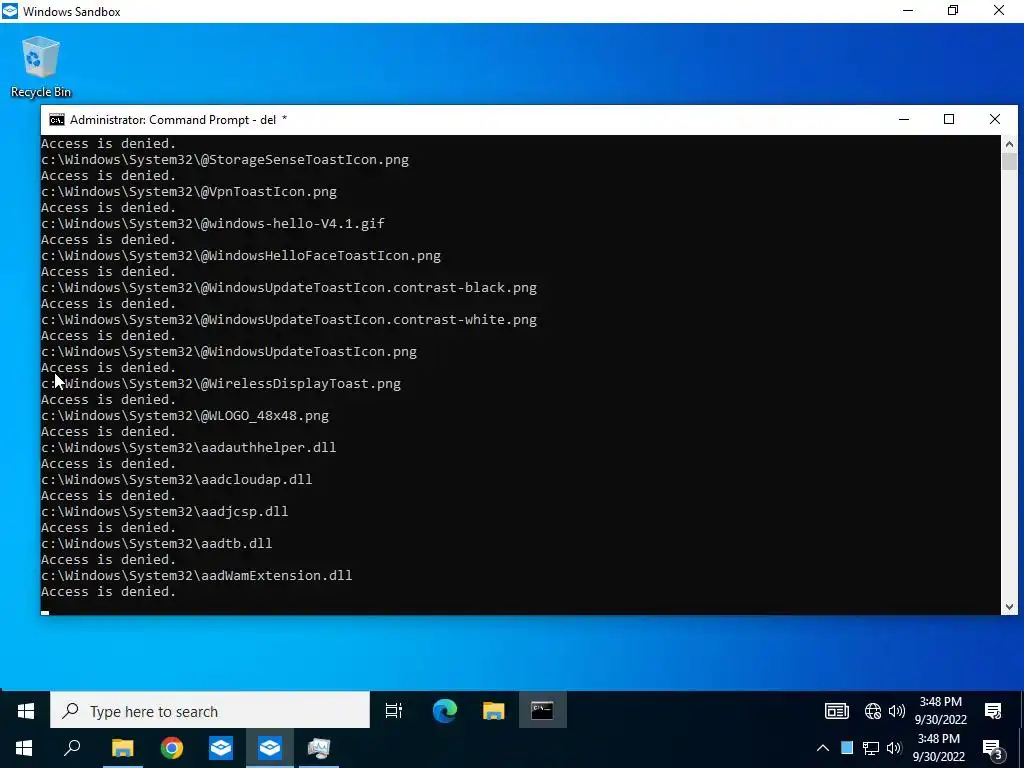Click the sandbox network globe icon
Viewport: 1024px width, 768px height.
tap(872, 711)
